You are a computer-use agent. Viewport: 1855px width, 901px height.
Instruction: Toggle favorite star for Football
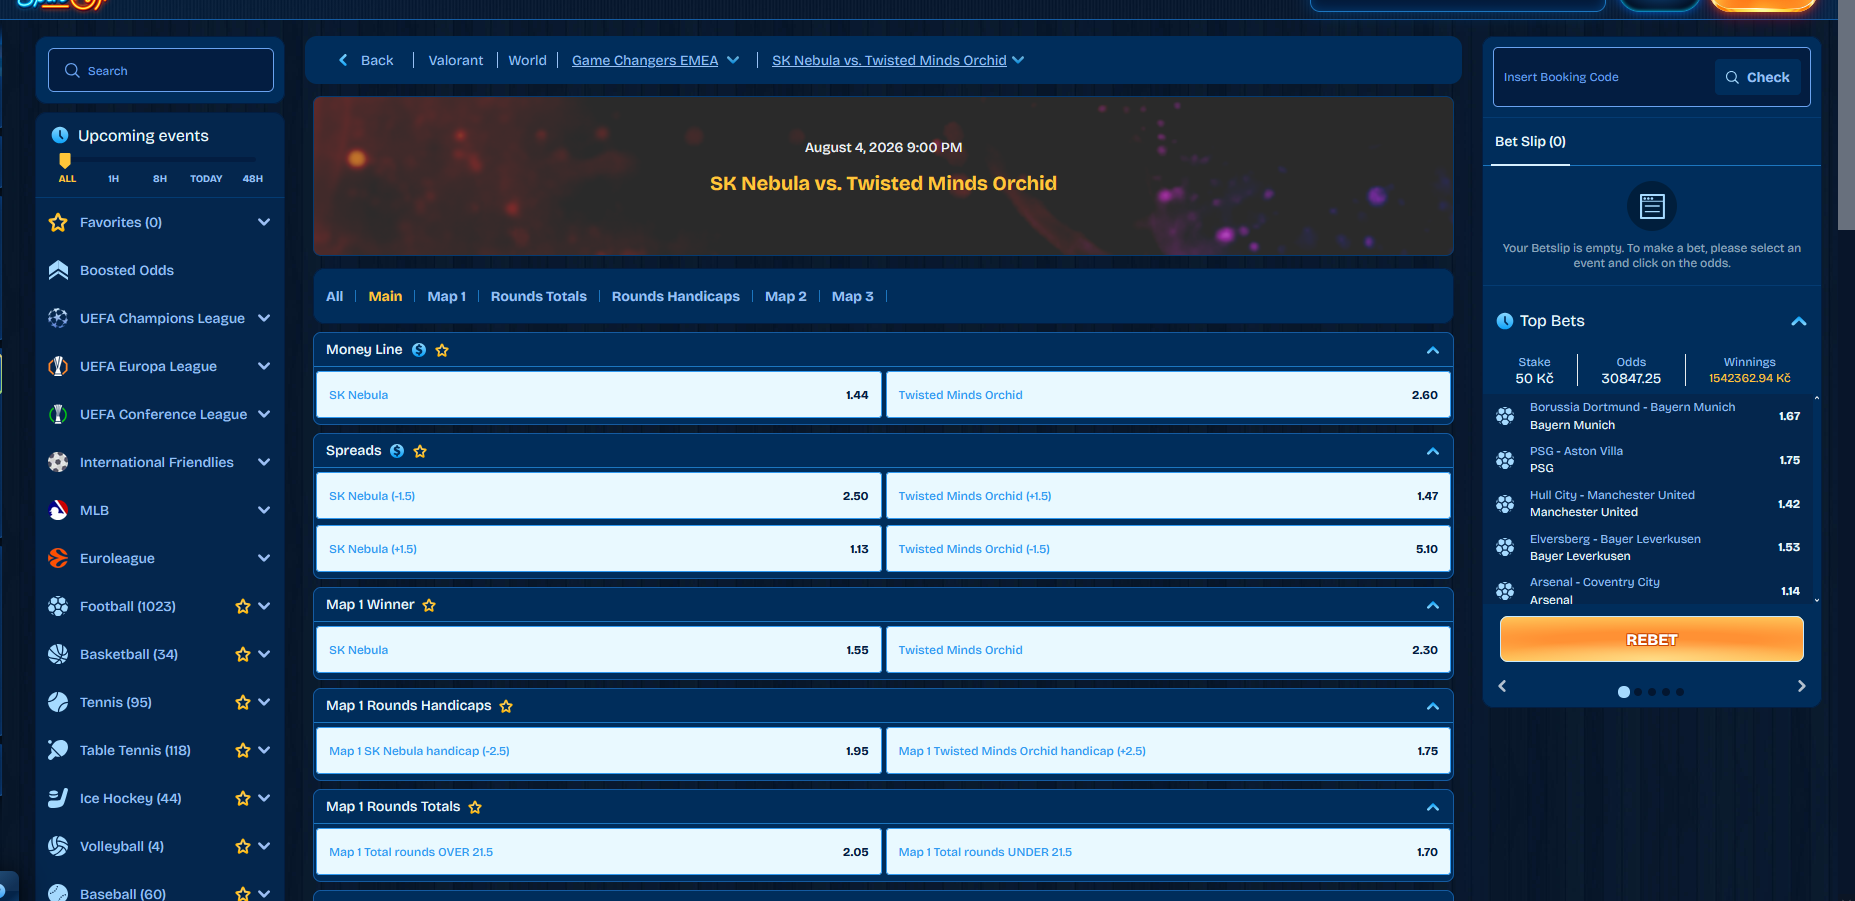(242, 606)
